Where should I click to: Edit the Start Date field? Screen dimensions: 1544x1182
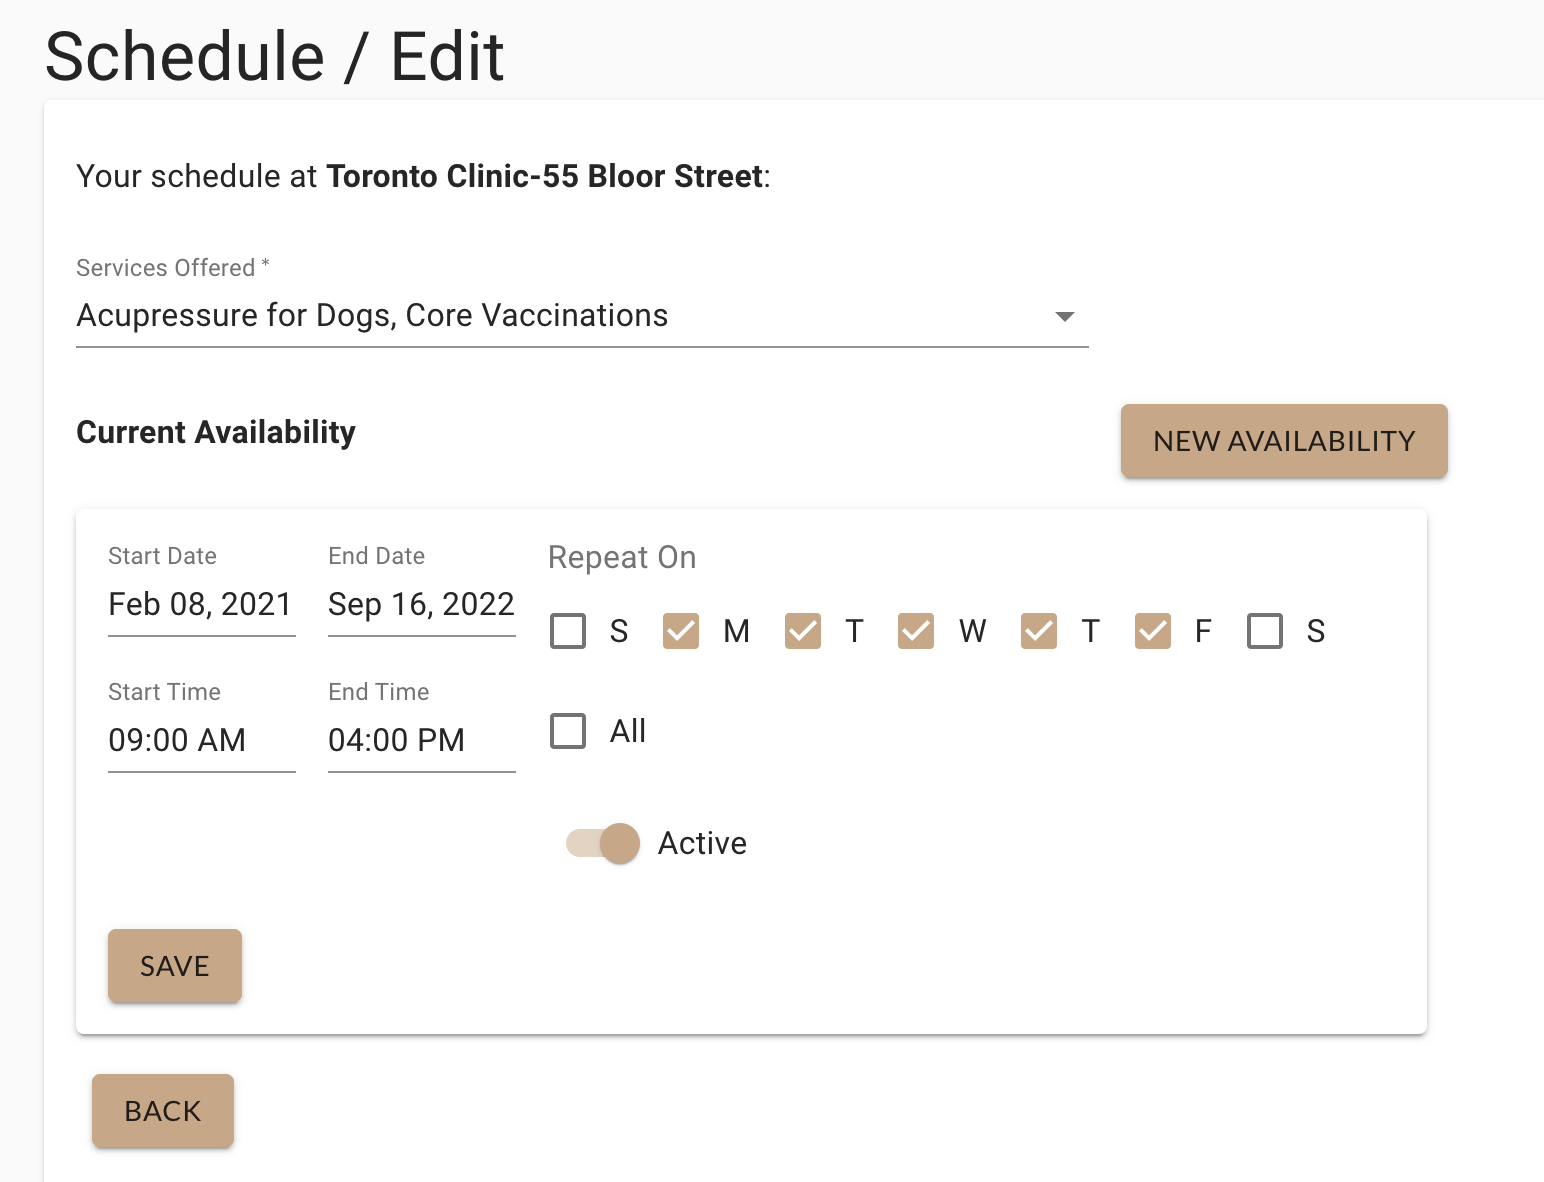201,605
